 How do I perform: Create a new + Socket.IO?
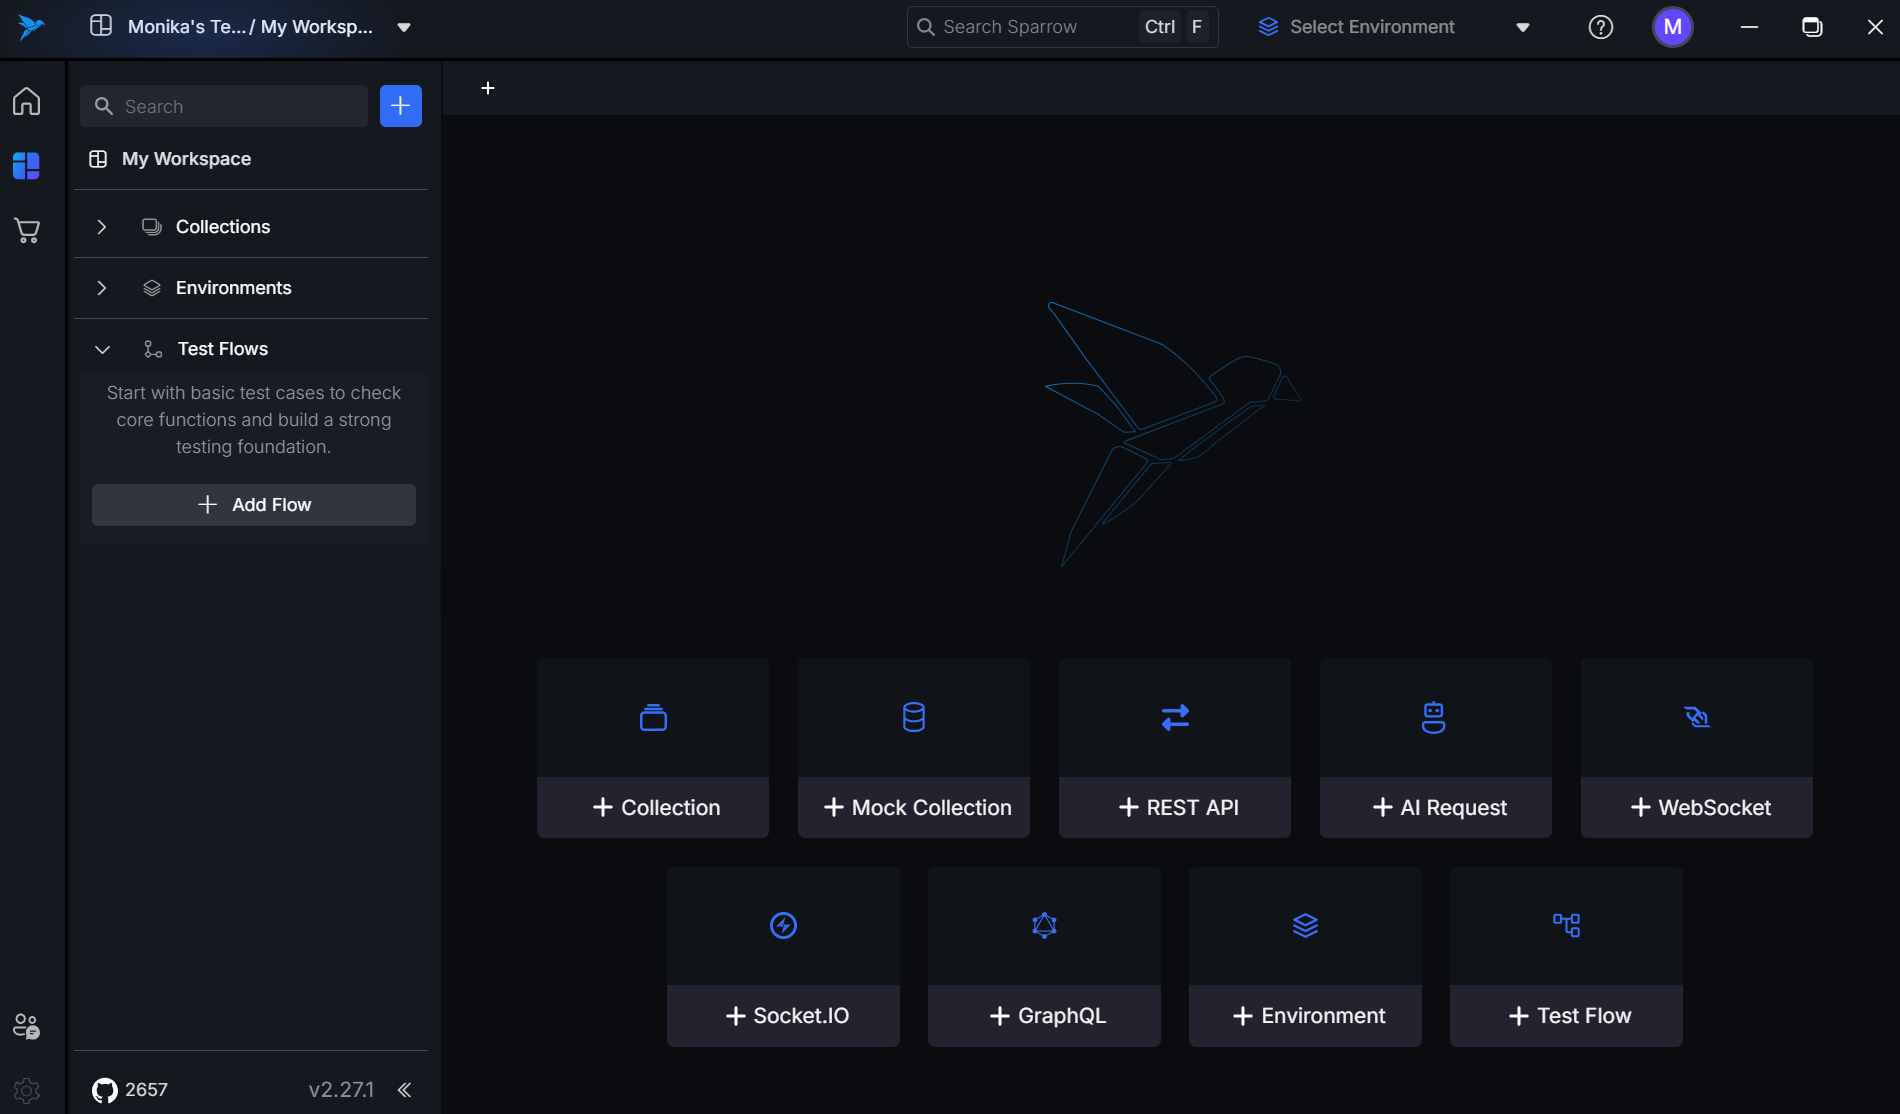pos(784,1016)
